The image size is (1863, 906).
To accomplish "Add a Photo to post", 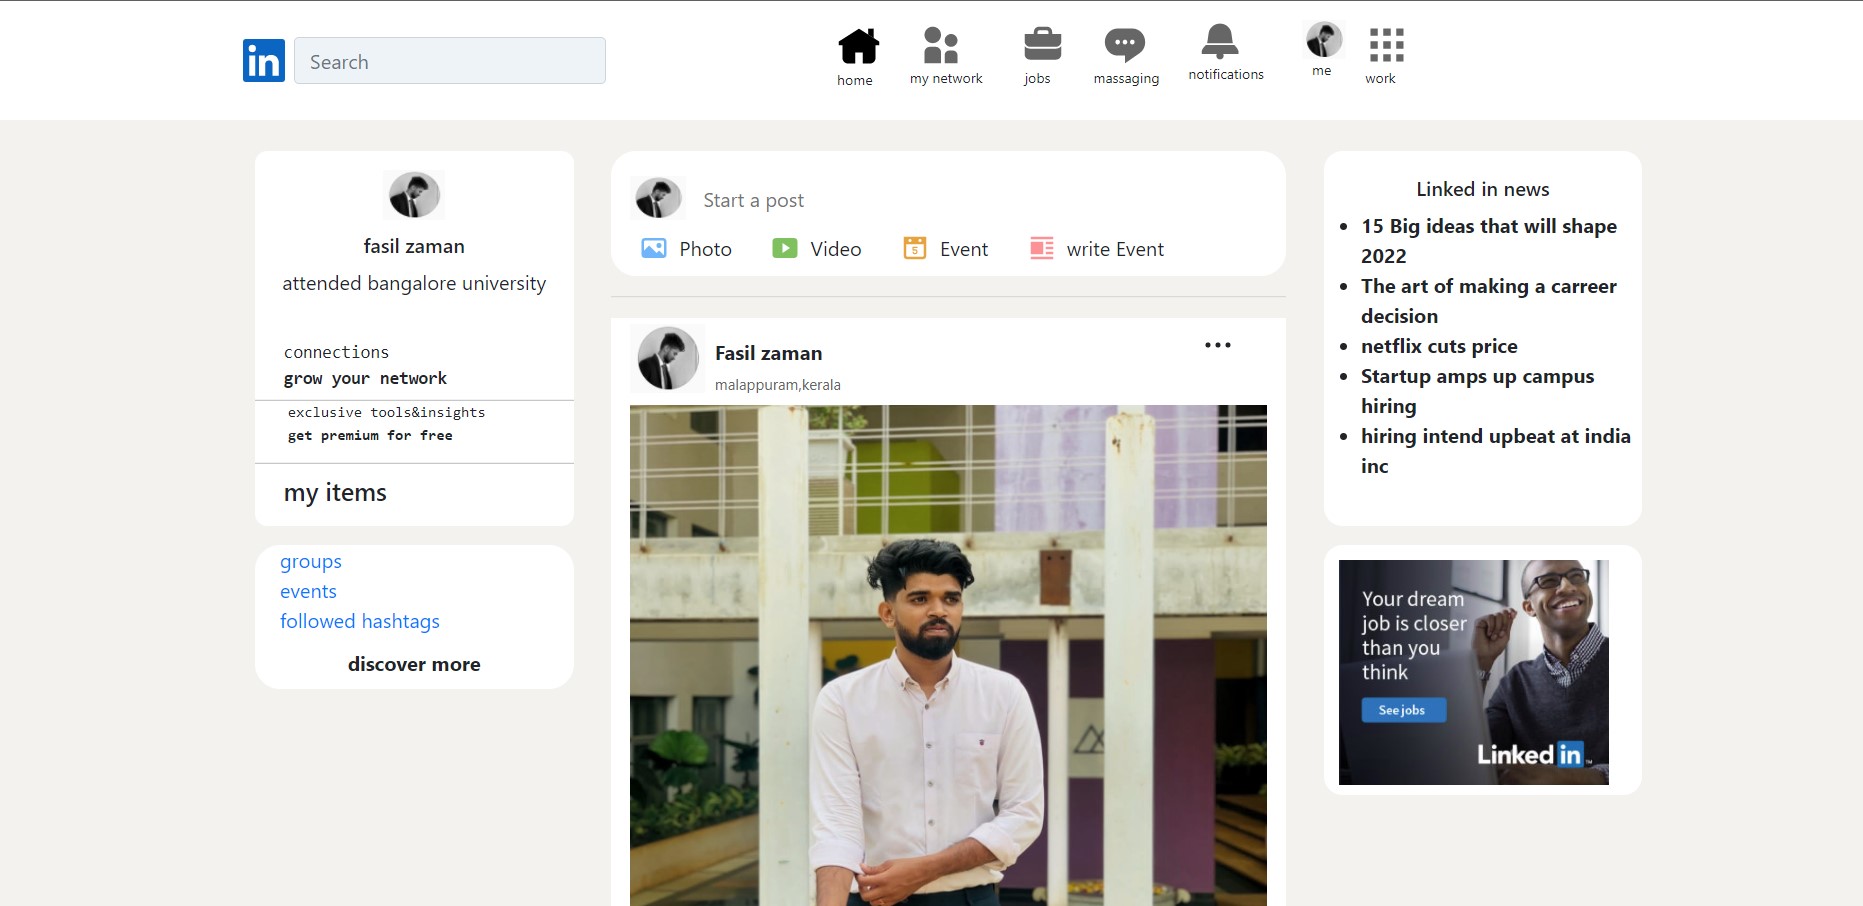I will 686,249.
